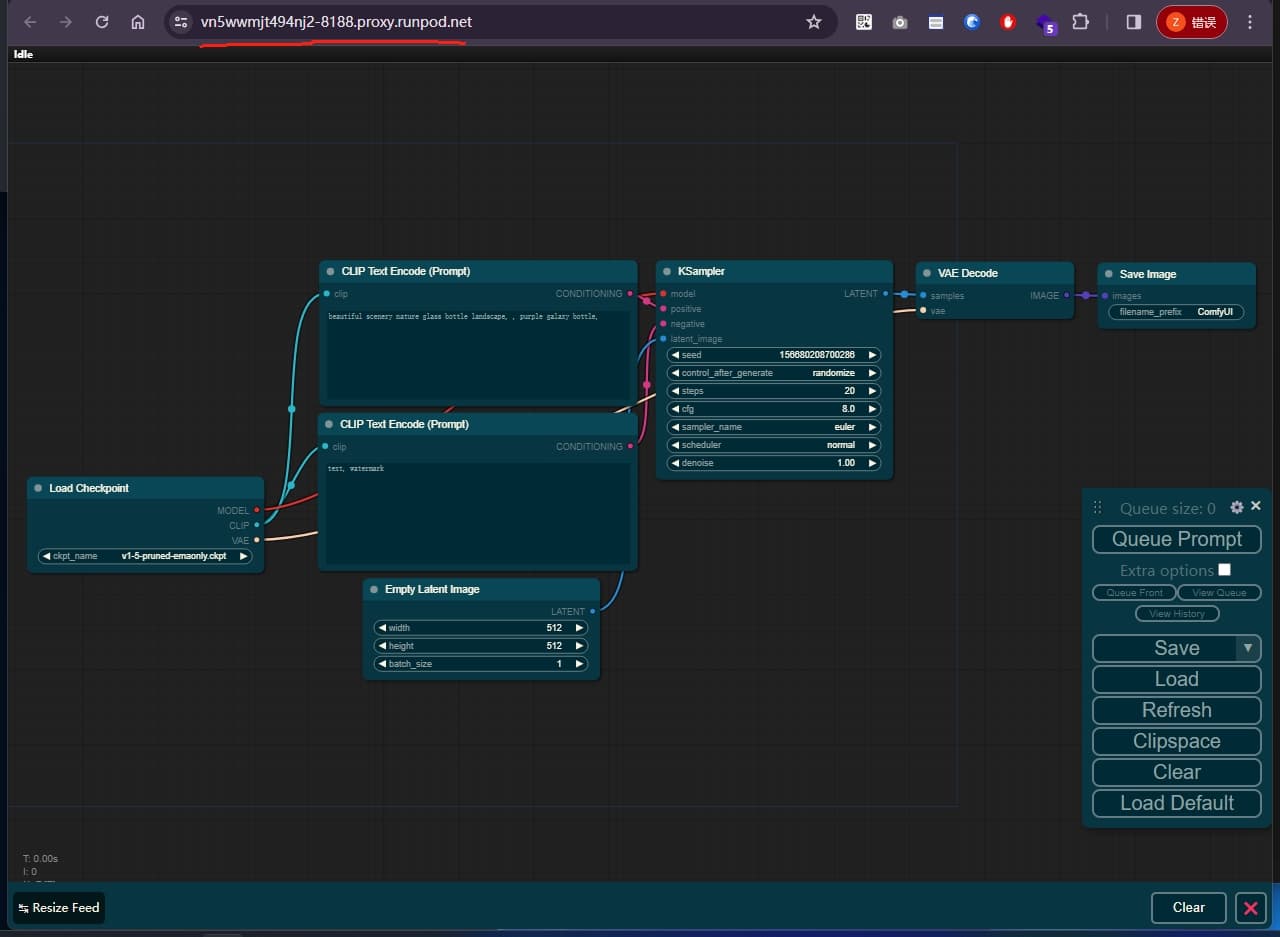Save the workflow with Save button
Image resolution: width=1280 pixels, height=937 pixels.
pos(1165,648)
